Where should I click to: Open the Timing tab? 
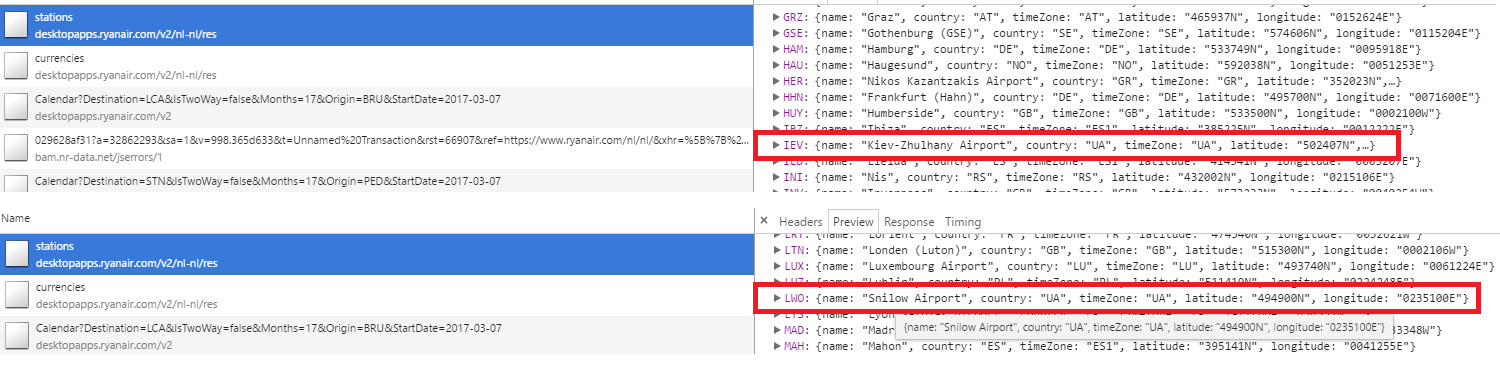tap(962, 222)
